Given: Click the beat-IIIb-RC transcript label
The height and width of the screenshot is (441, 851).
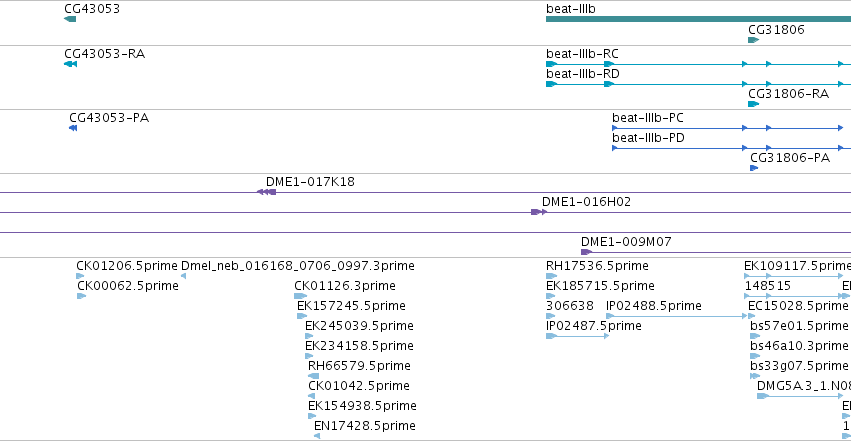Looking at the screenshot, I should pos(582,54).
